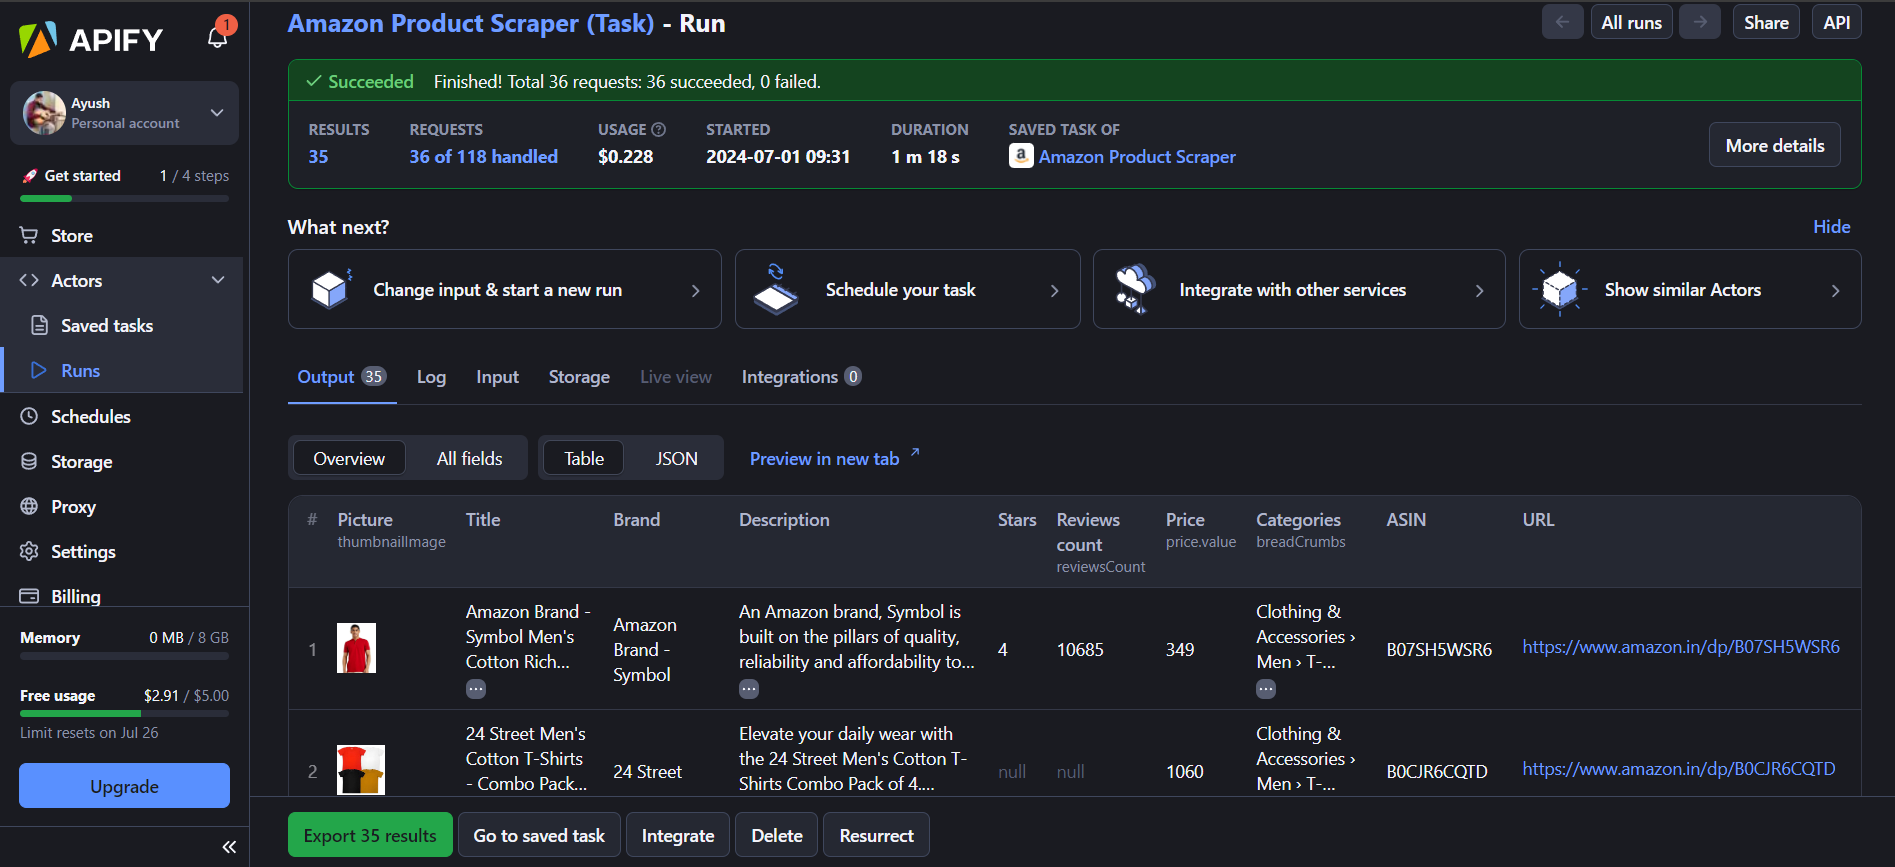Click the Memory usage bar
1895x867 pixels.
(124, 656)
